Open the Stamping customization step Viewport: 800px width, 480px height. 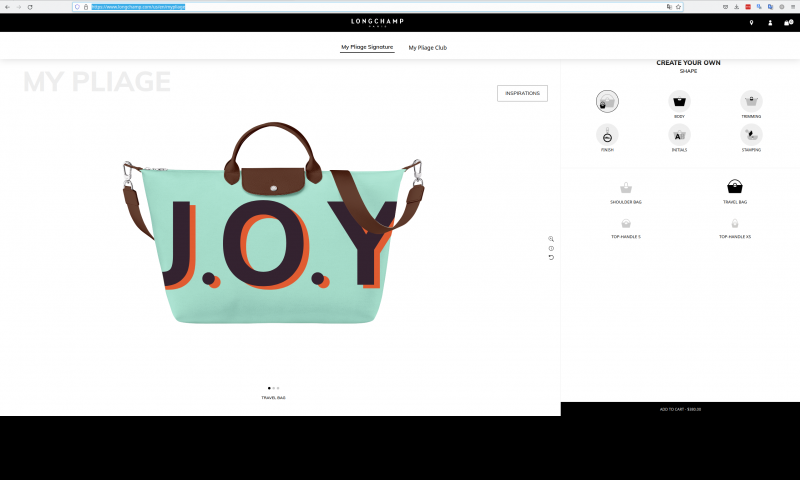click(751, 135)
